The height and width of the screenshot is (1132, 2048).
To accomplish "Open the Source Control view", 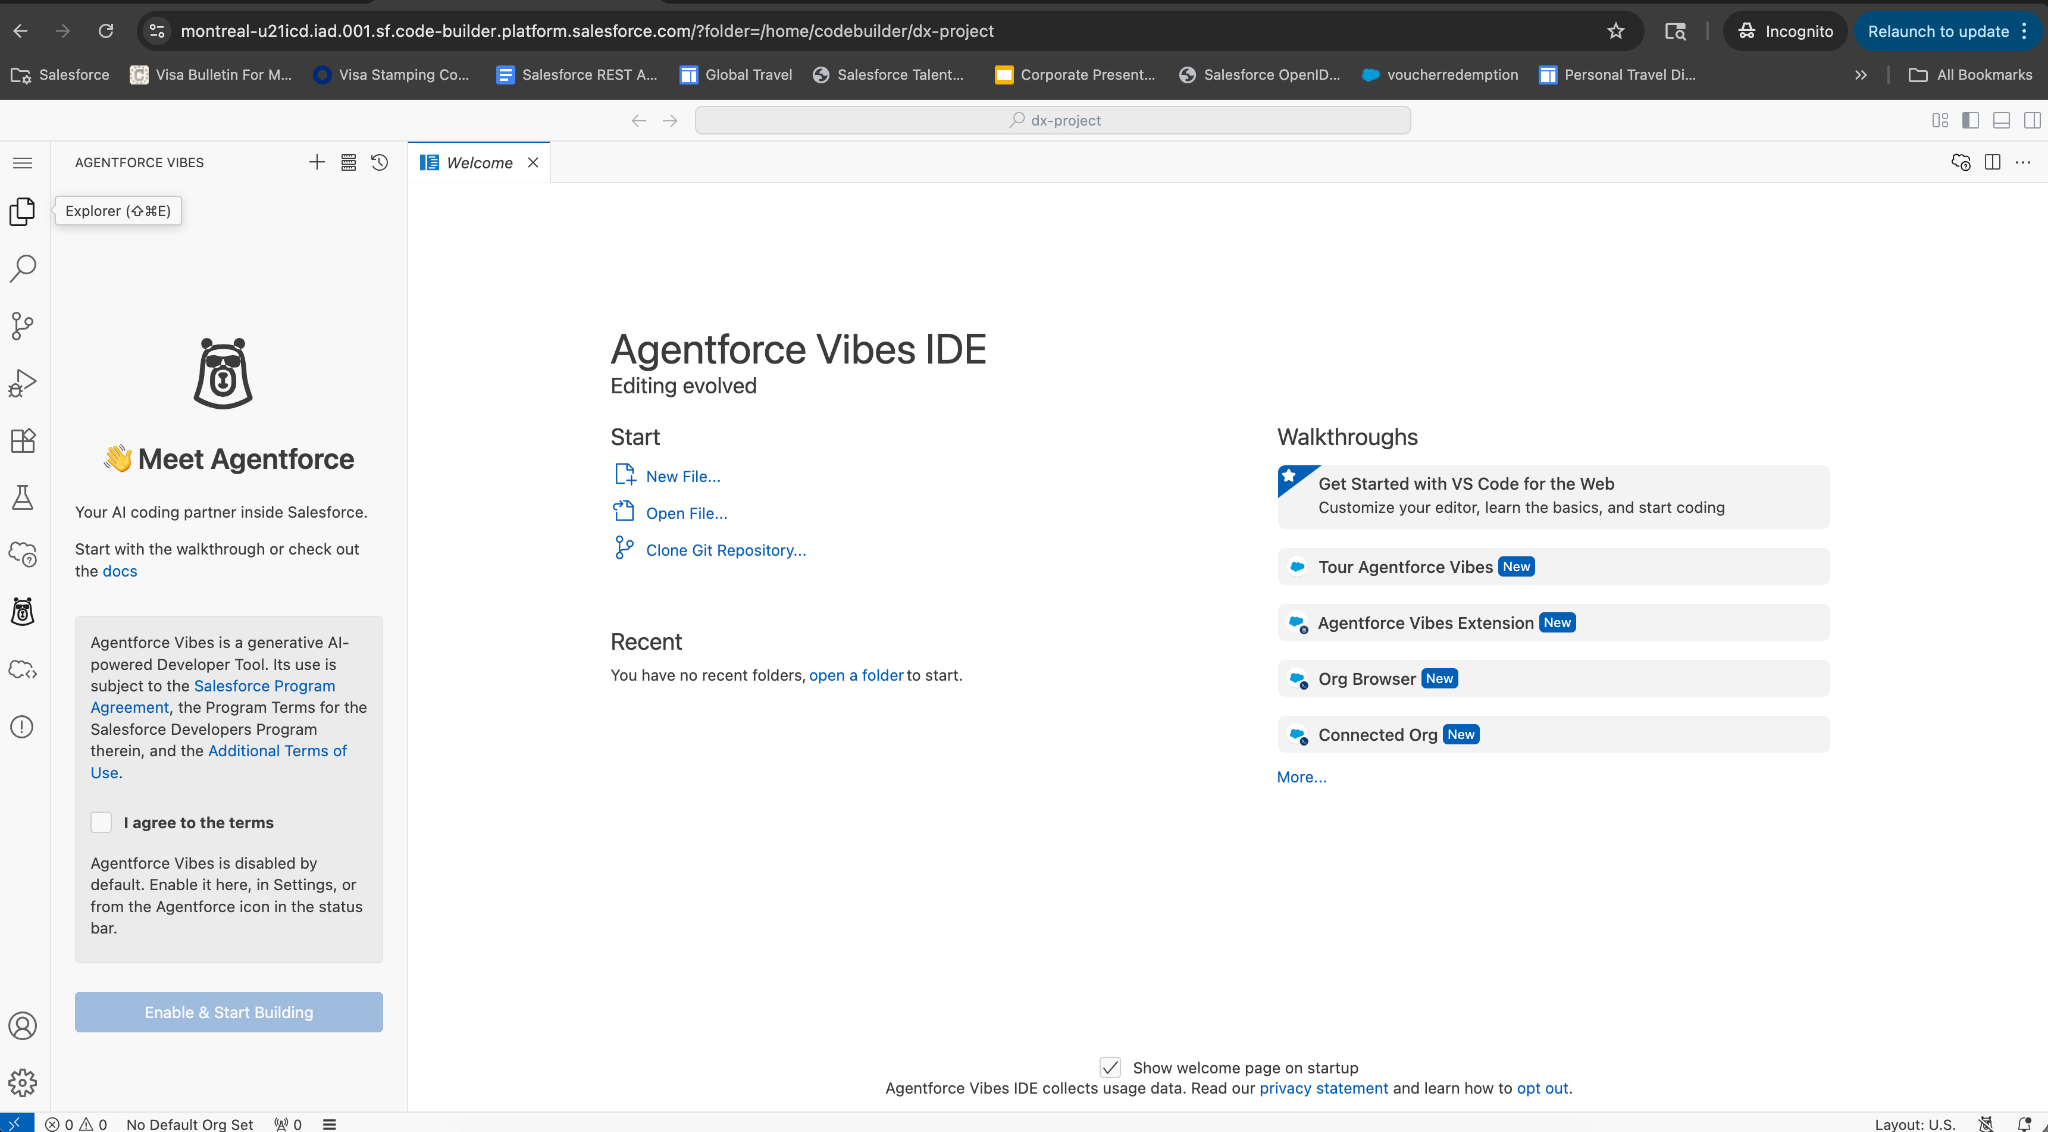I will [x=22, y=325].
